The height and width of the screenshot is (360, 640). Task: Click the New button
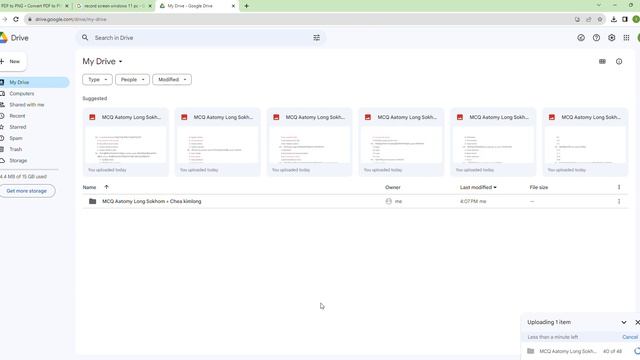12,62
